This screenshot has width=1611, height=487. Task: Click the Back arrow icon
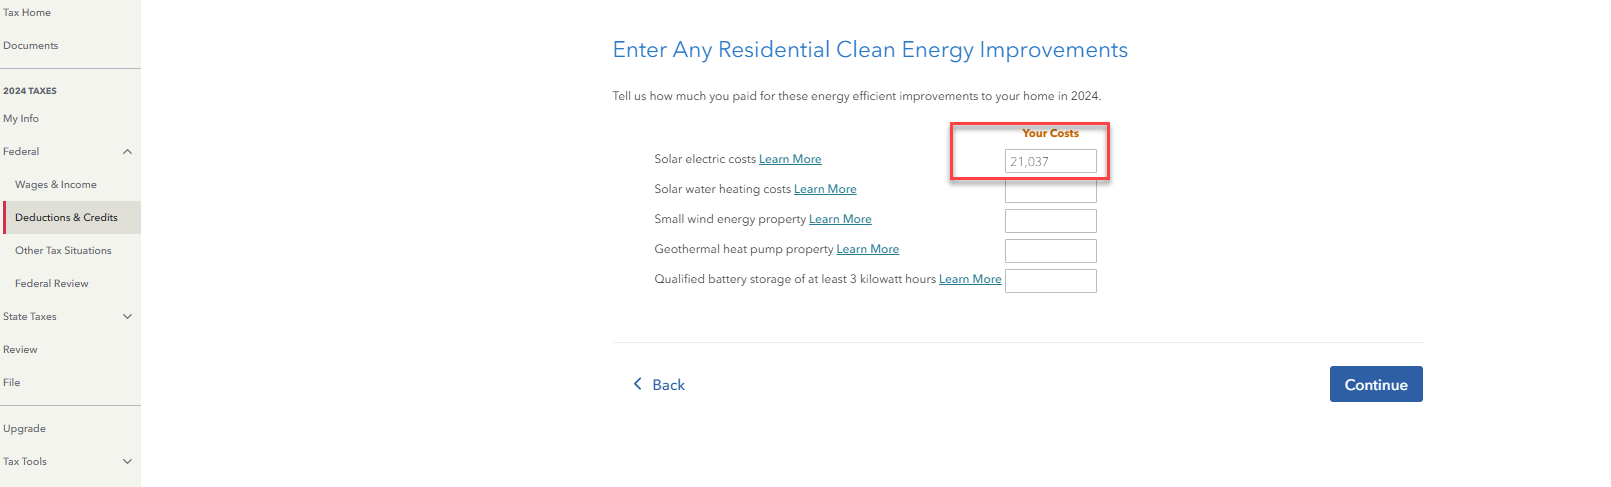coord(638,384)
